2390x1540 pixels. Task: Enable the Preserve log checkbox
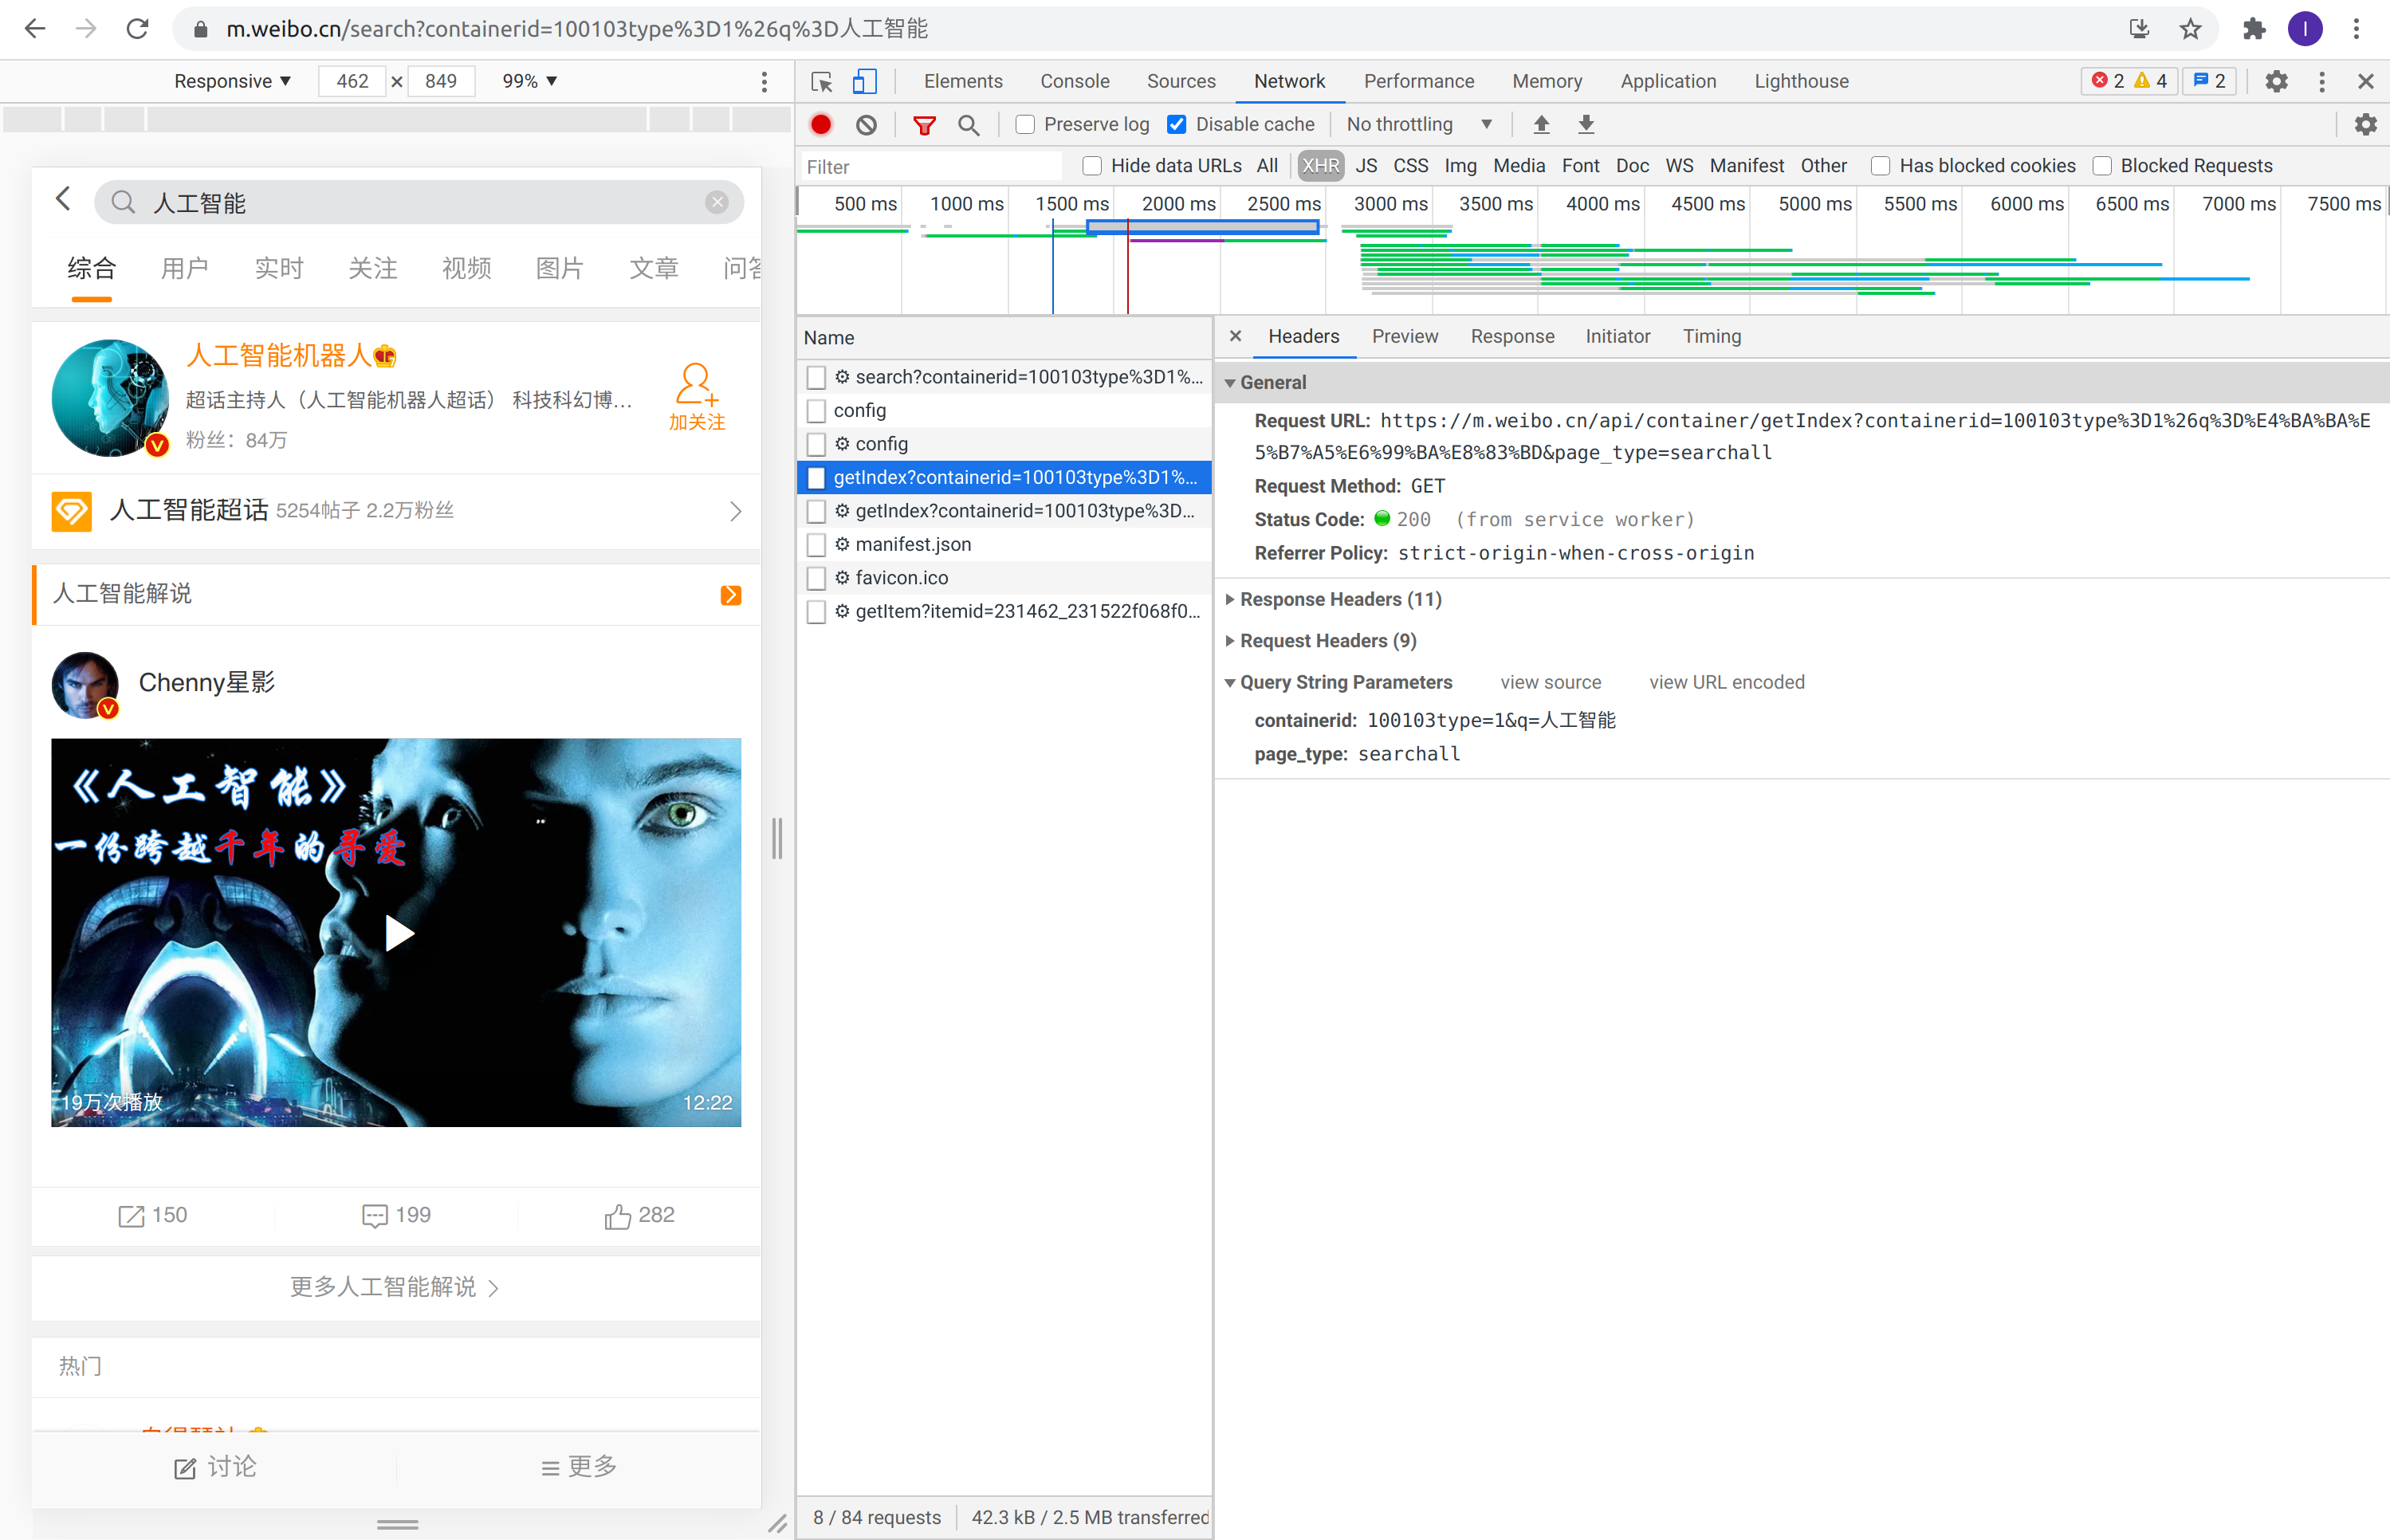[1025, 124]
